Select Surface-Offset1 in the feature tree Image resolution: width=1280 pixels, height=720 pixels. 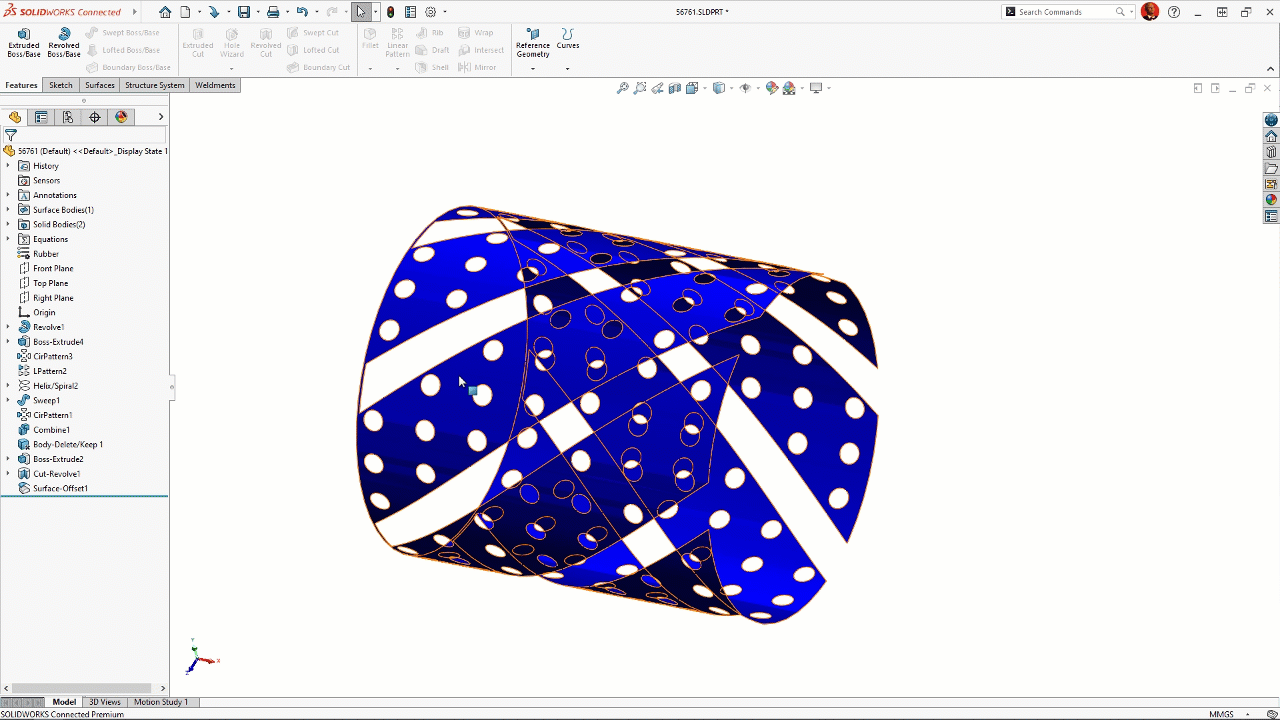click(x=60, y=488)
